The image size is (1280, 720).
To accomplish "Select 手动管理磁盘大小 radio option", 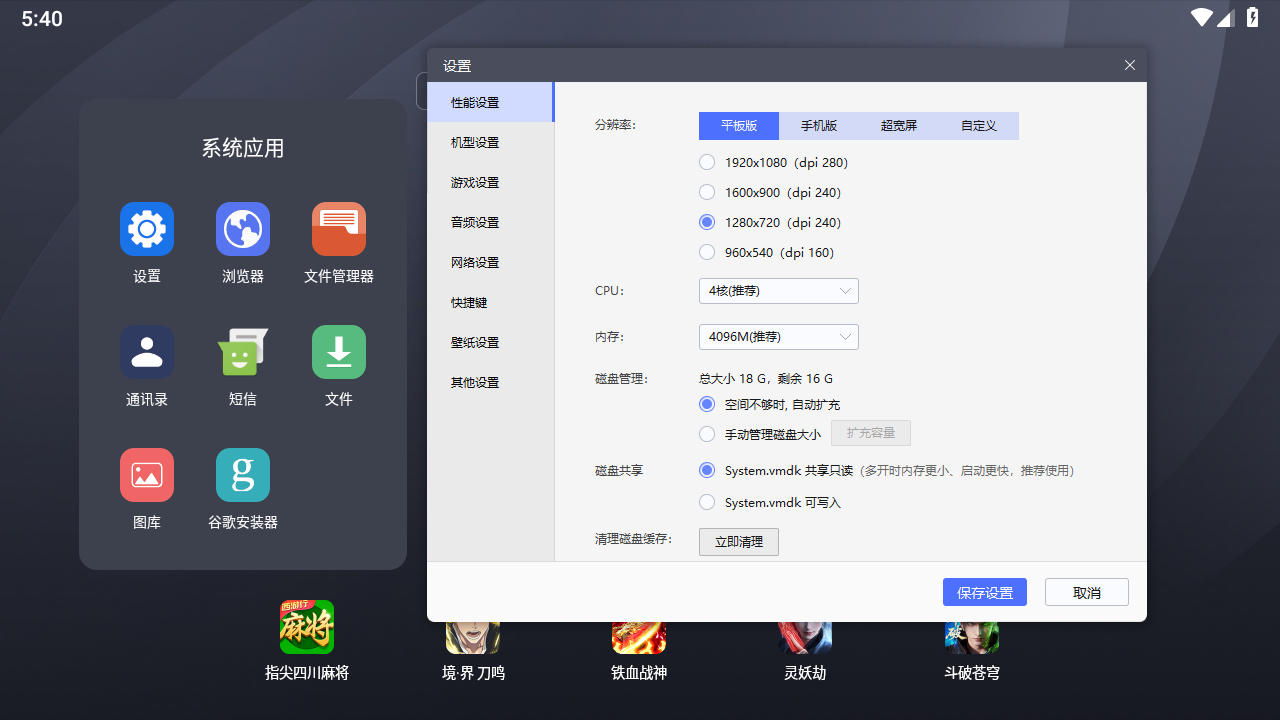I will click(x=707, y=434).
